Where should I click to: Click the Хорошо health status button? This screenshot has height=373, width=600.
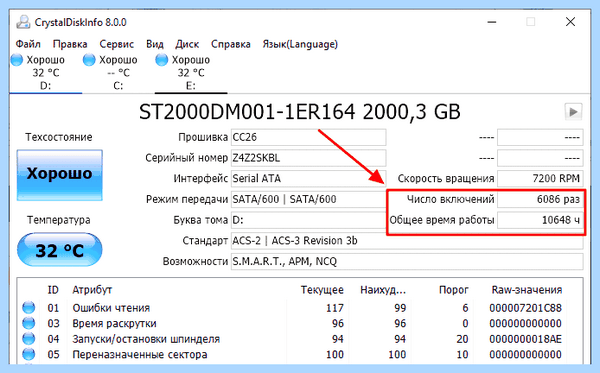60,175
